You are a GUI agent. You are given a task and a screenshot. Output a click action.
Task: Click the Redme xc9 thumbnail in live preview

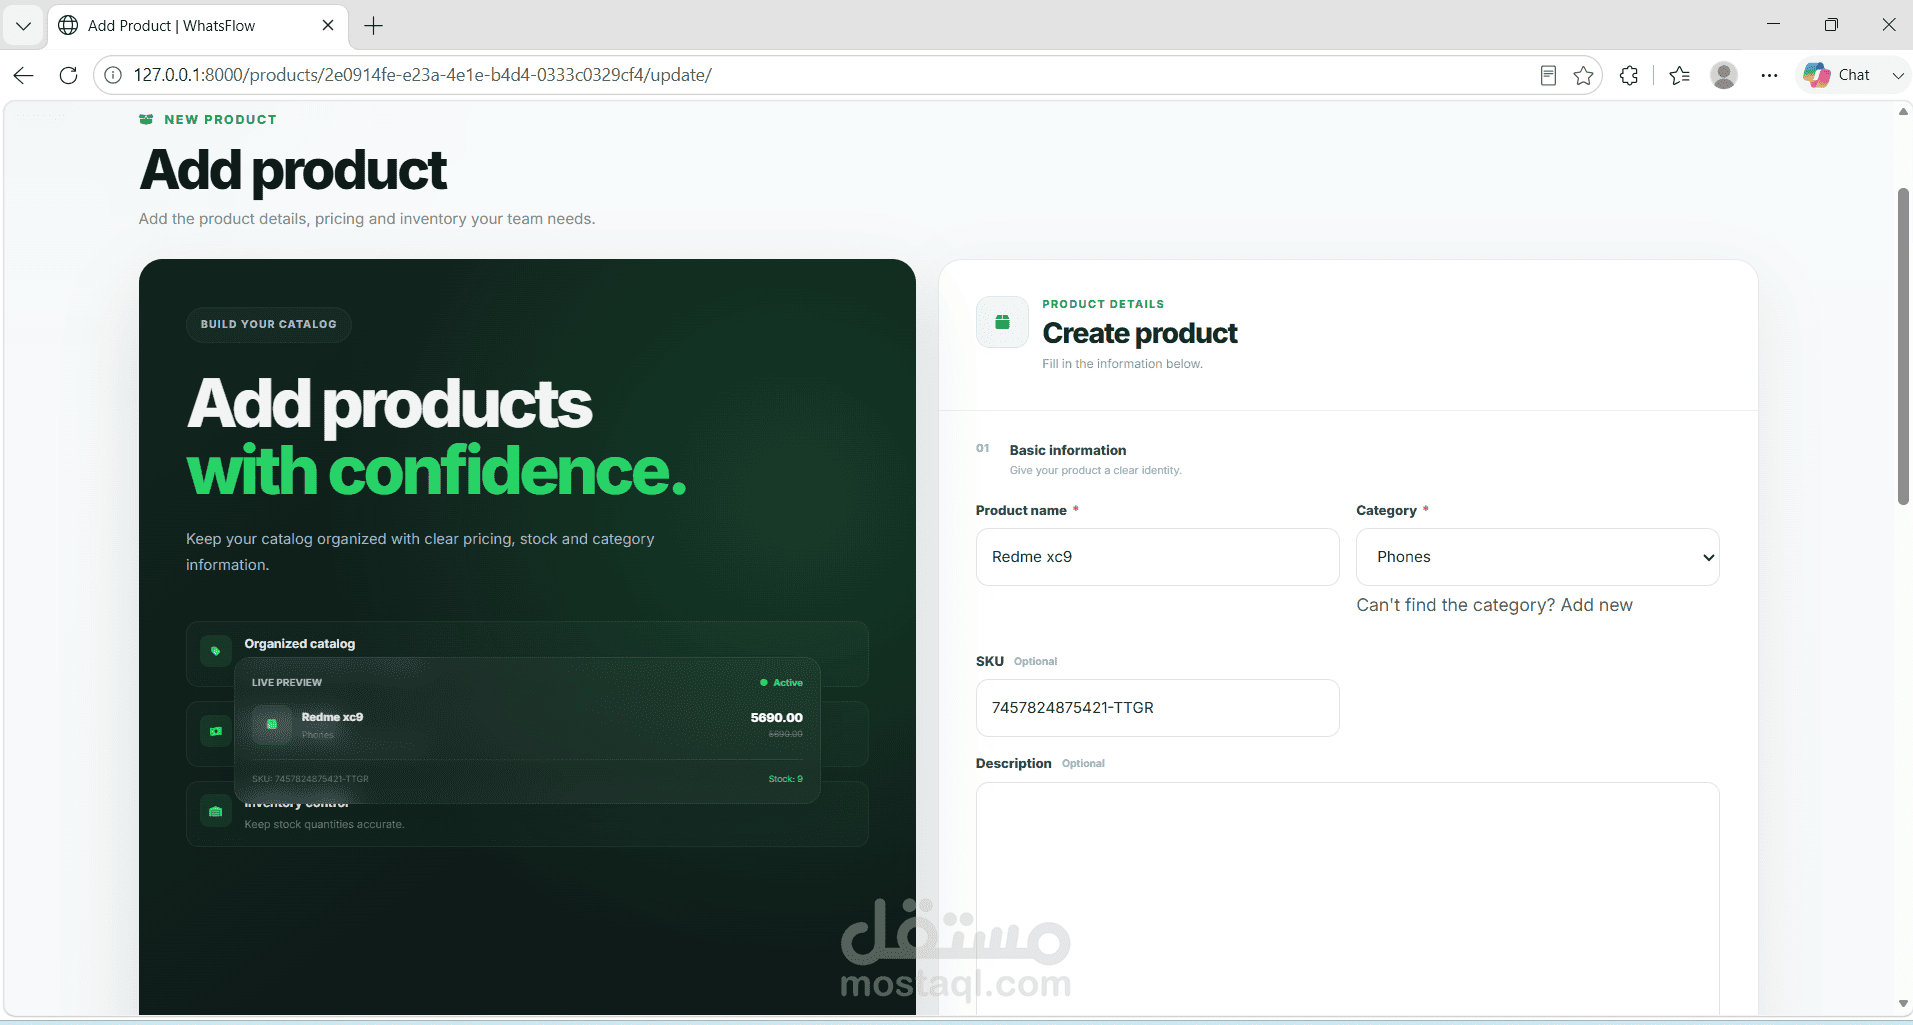(x=271, y=724)
